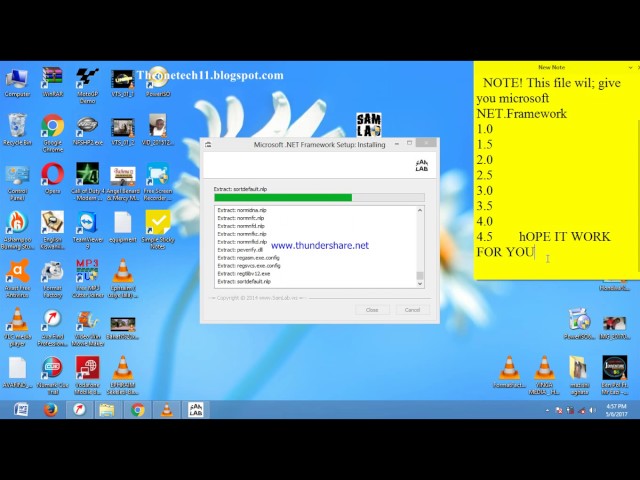Screen dimensions: 640x480
Task: Click the log row "Extract: regtlibv12.exe"
Action: [x=244, y=273]
